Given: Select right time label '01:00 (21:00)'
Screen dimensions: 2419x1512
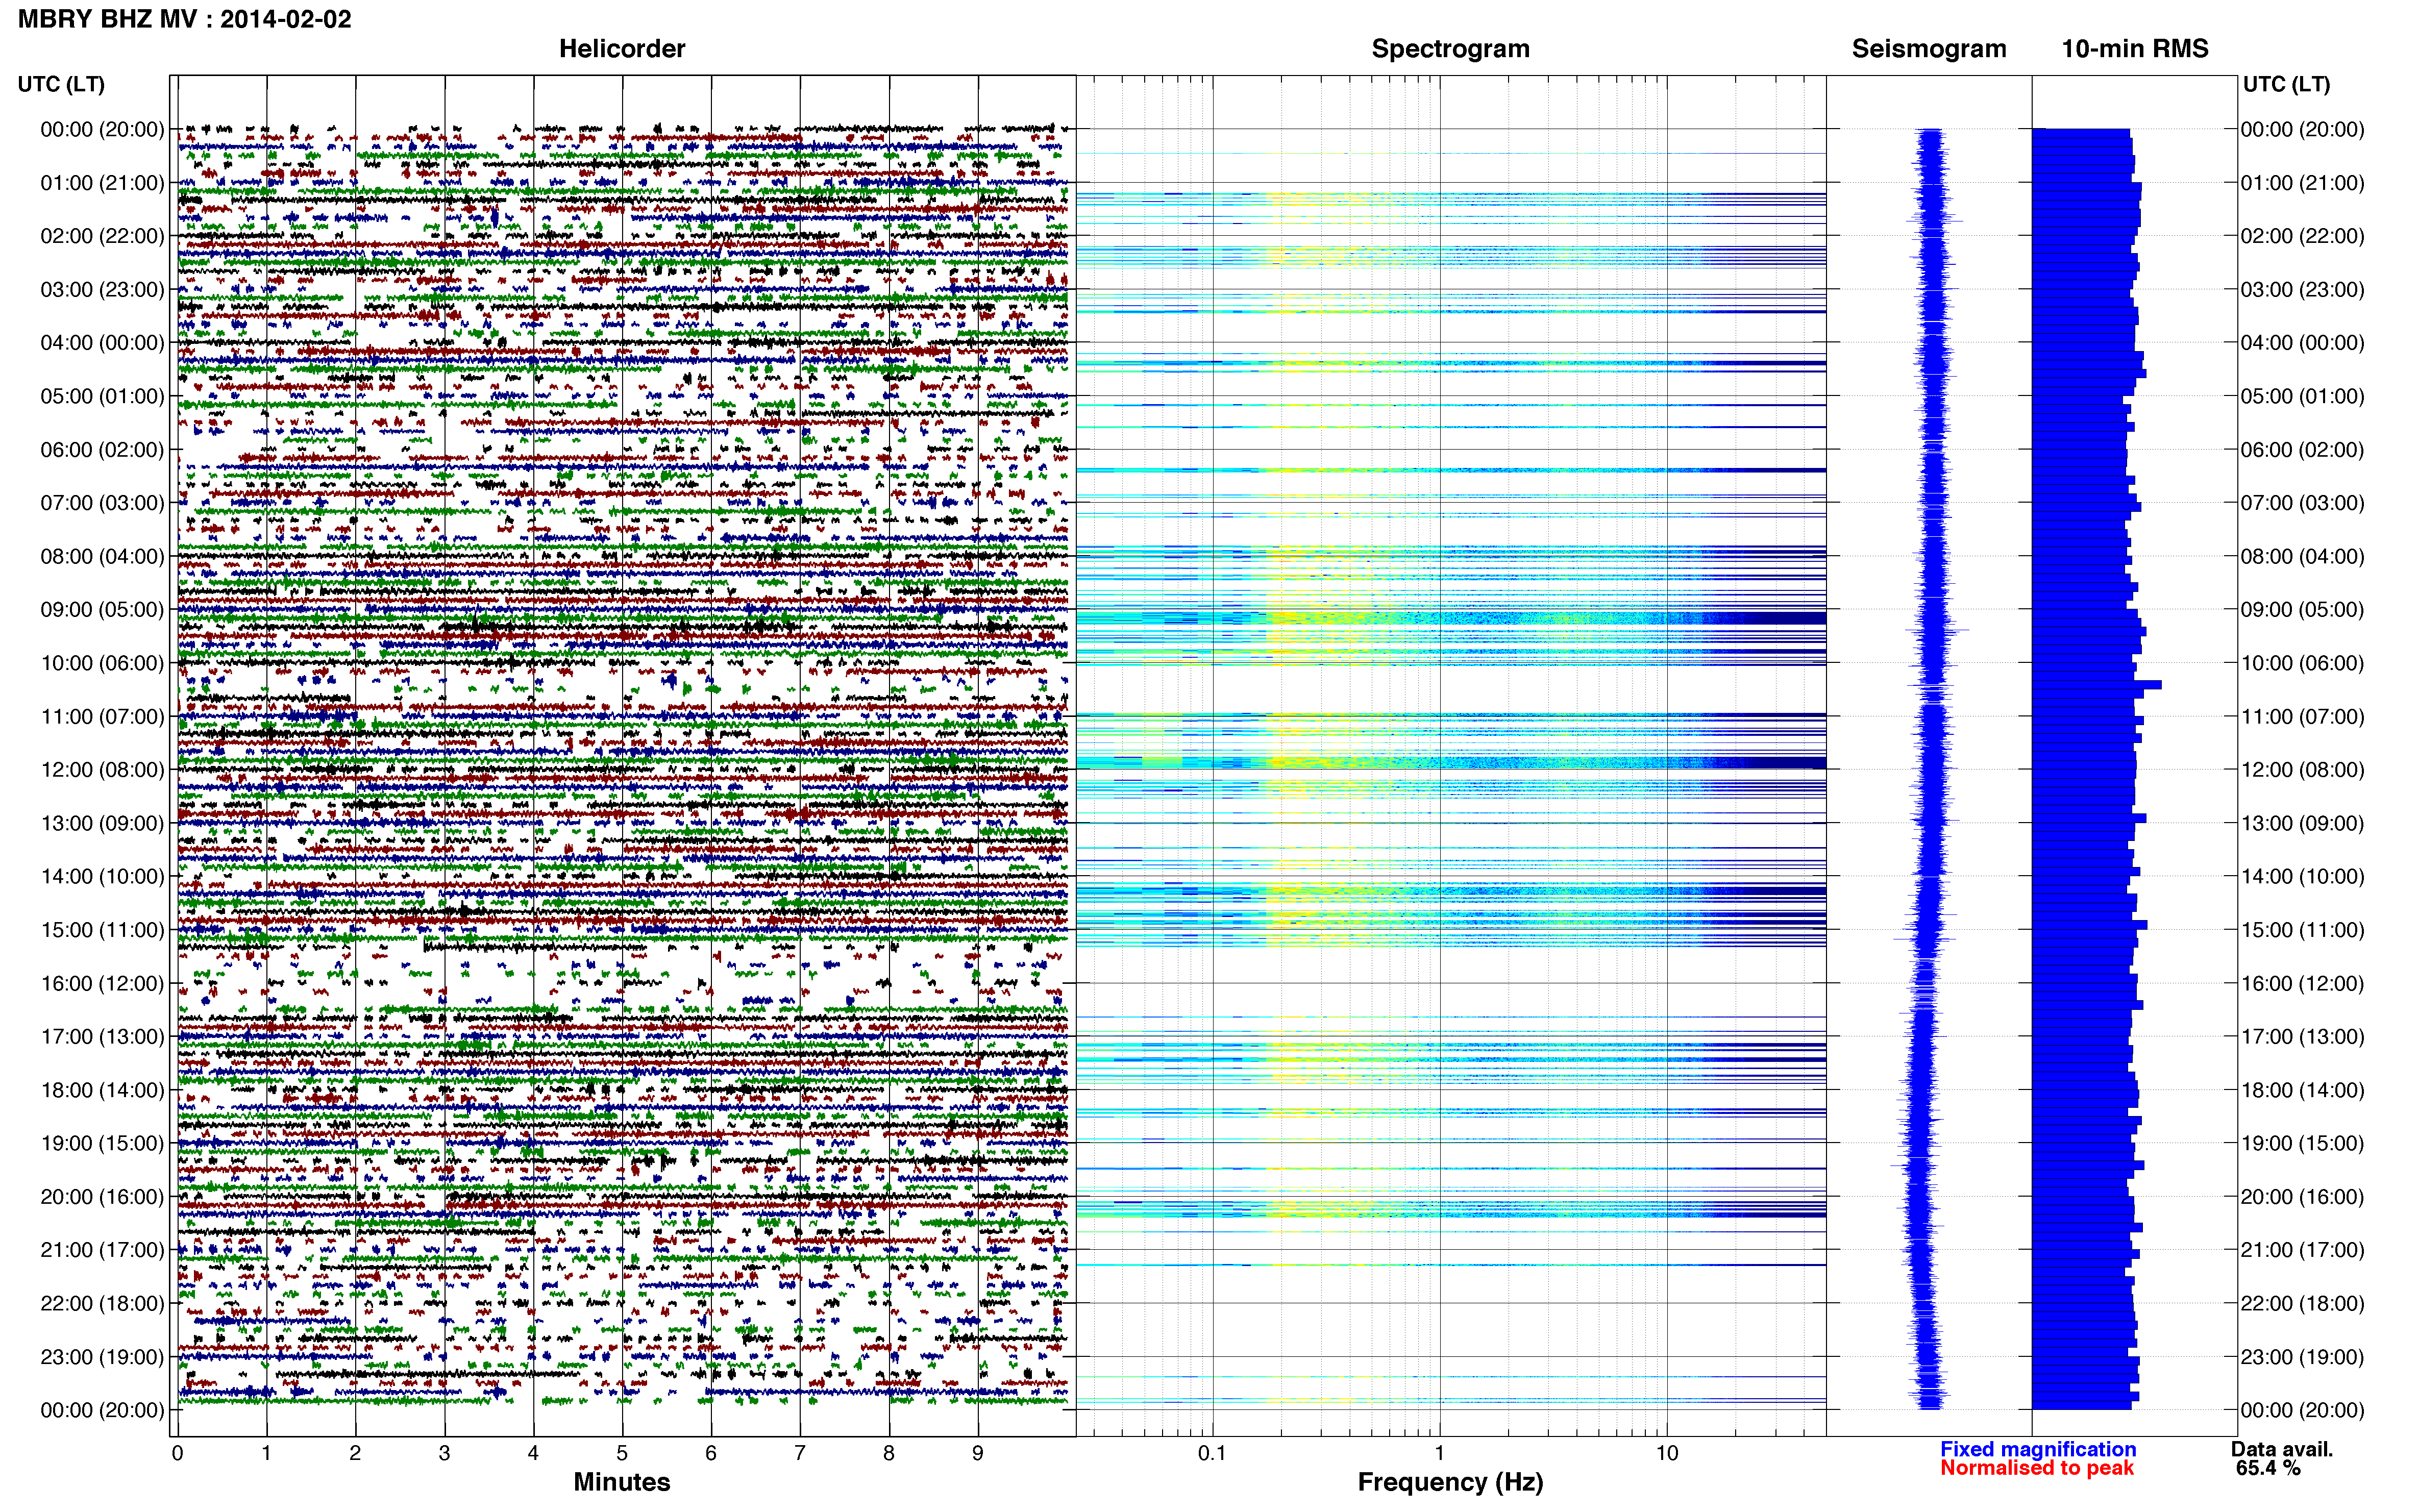Looking at the screenshot, I should tap(2303, 183).
